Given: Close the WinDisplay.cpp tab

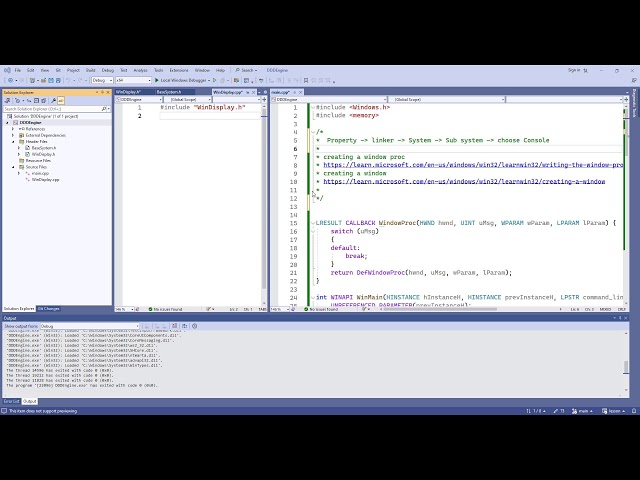Looking at the screenshot, I should pyautogui.click(x=253, y=92).
